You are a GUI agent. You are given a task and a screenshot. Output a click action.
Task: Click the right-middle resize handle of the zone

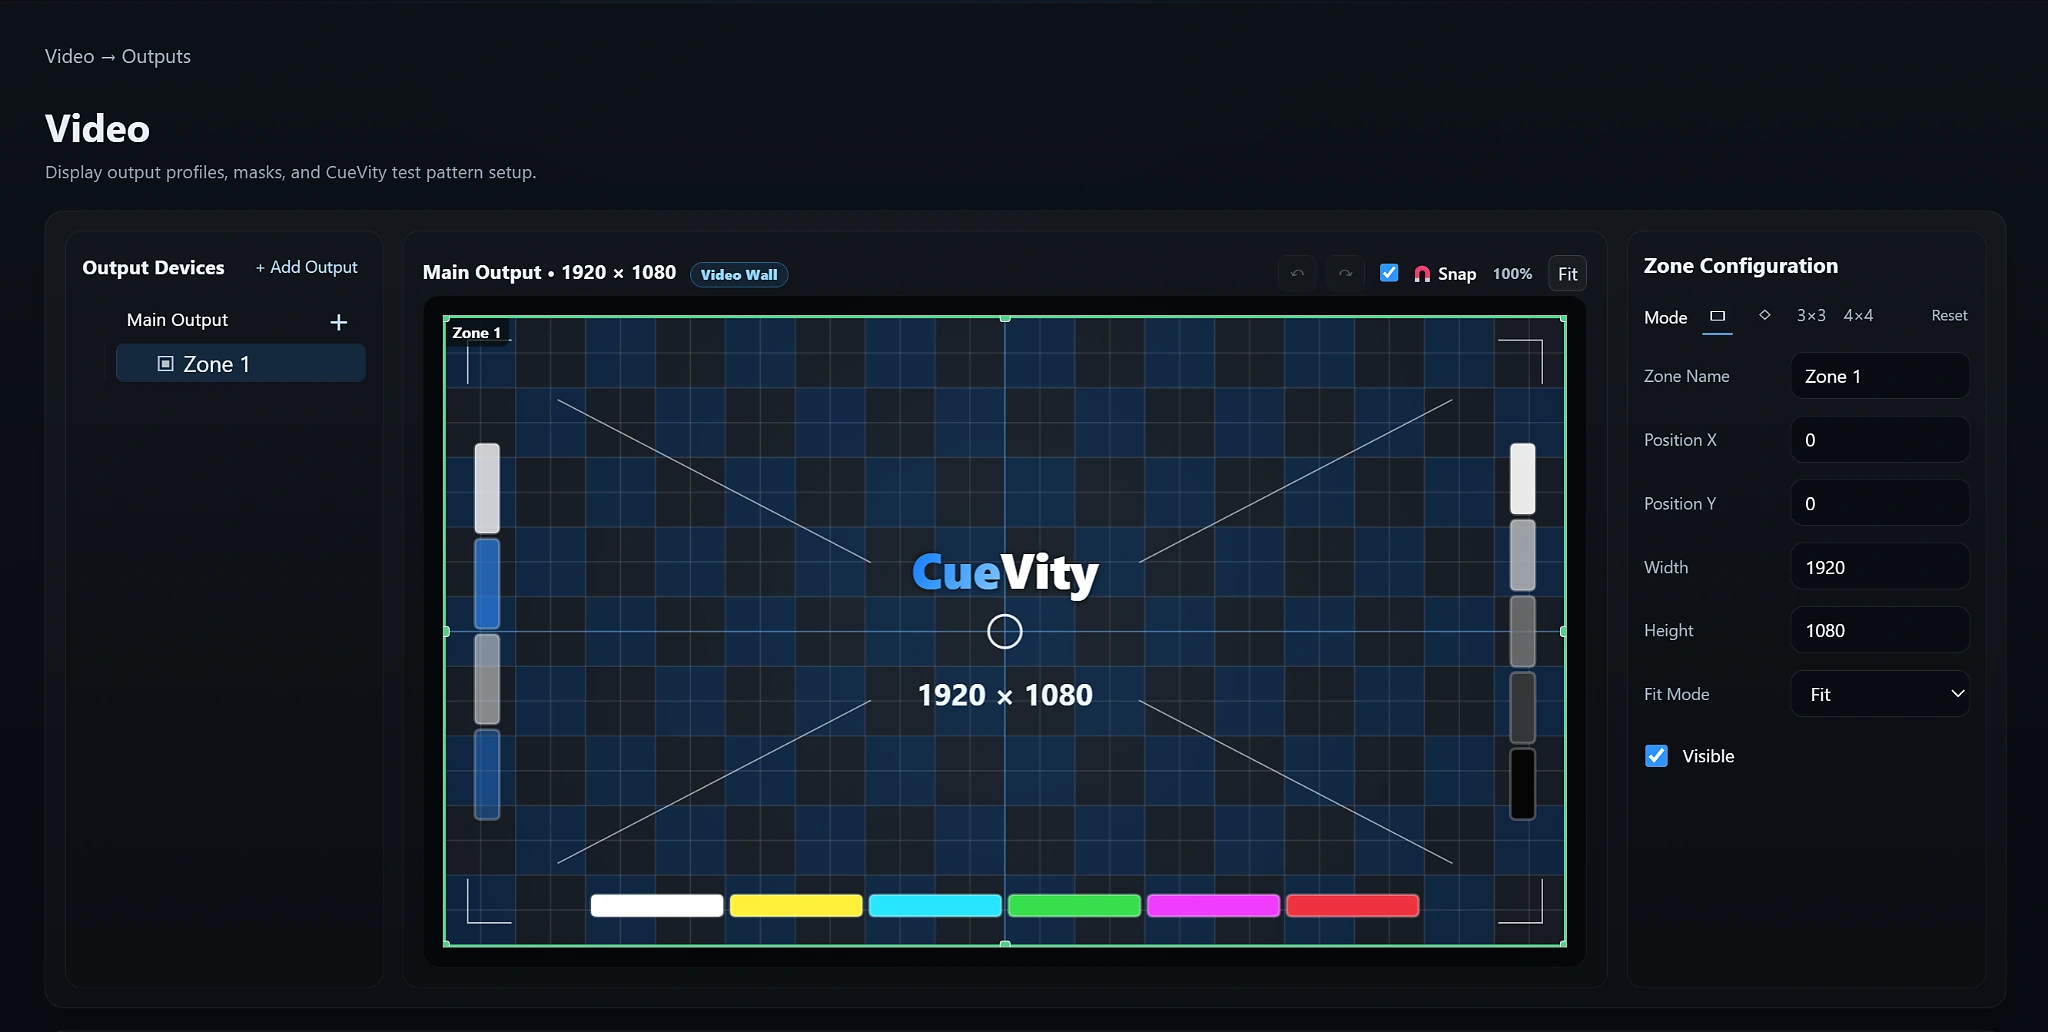coord(1564,631)
